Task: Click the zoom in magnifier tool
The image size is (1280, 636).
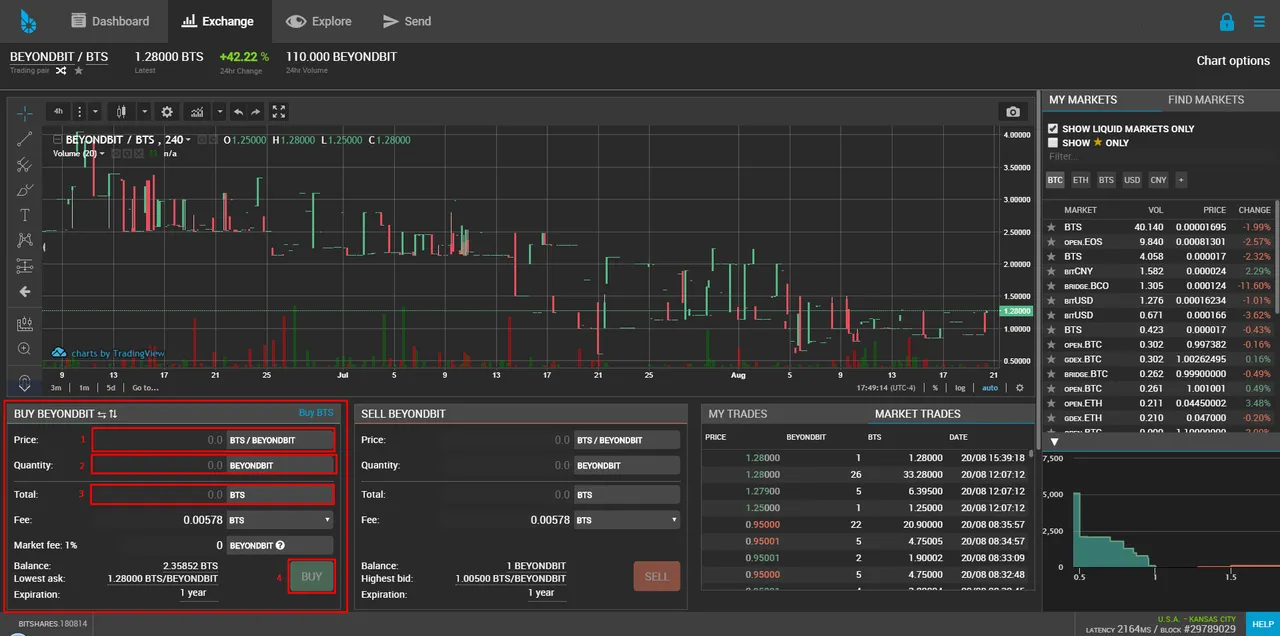Action: tap(25, 349)
